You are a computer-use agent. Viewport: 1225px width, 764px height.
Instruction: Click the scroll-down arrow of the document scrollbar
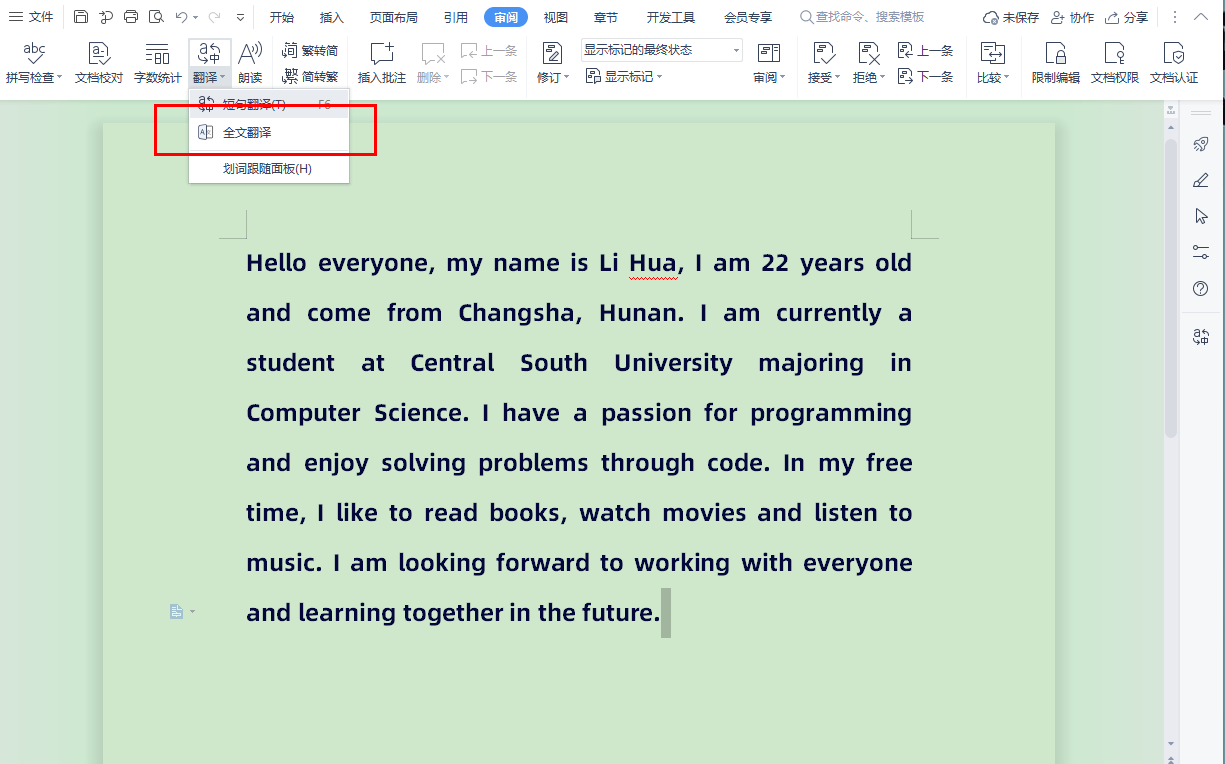[x=1171, y=744]
